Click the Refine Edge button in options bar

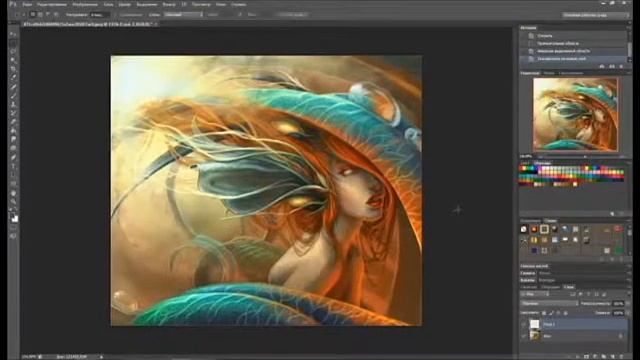coord(291,14)
